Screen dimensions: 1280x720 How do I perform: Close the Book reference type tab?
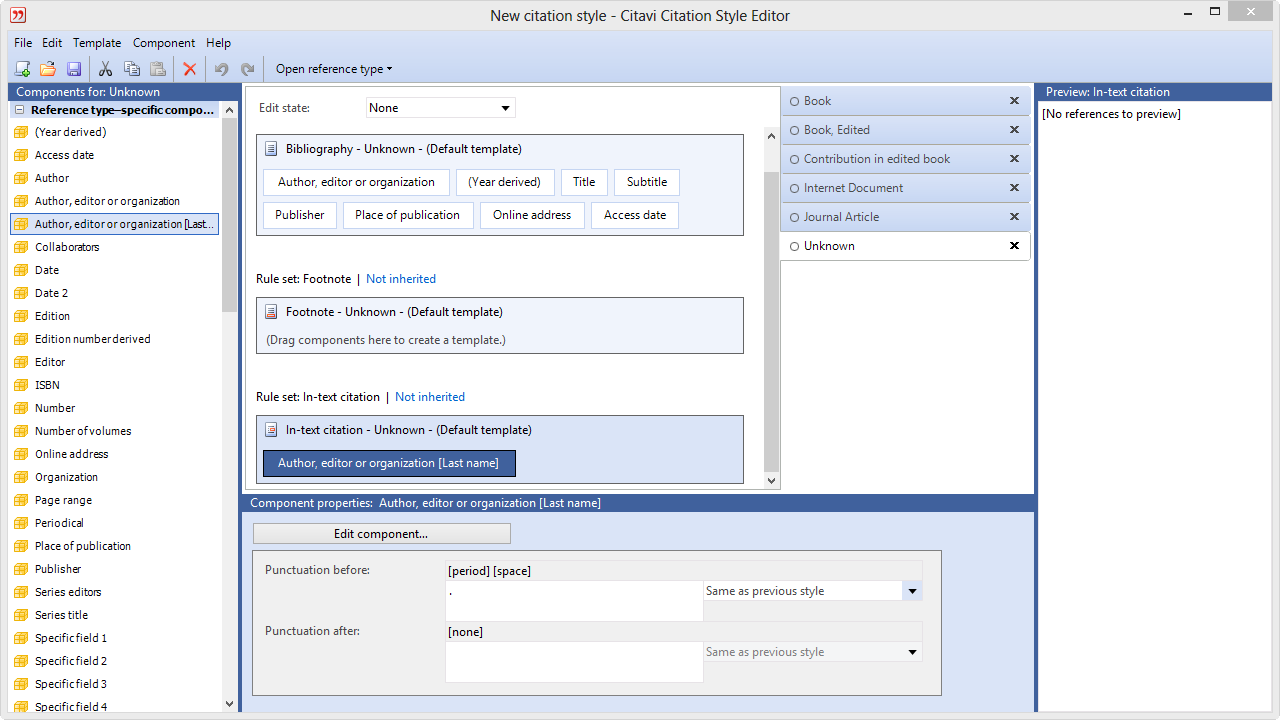click(1014, 101)
